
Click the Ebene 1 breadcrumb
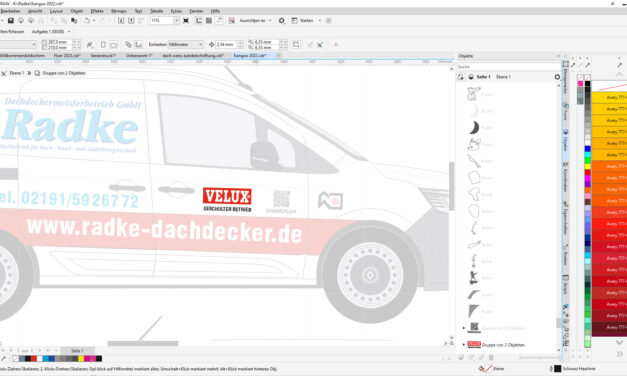pyautogui.click(x=17, y=73)
